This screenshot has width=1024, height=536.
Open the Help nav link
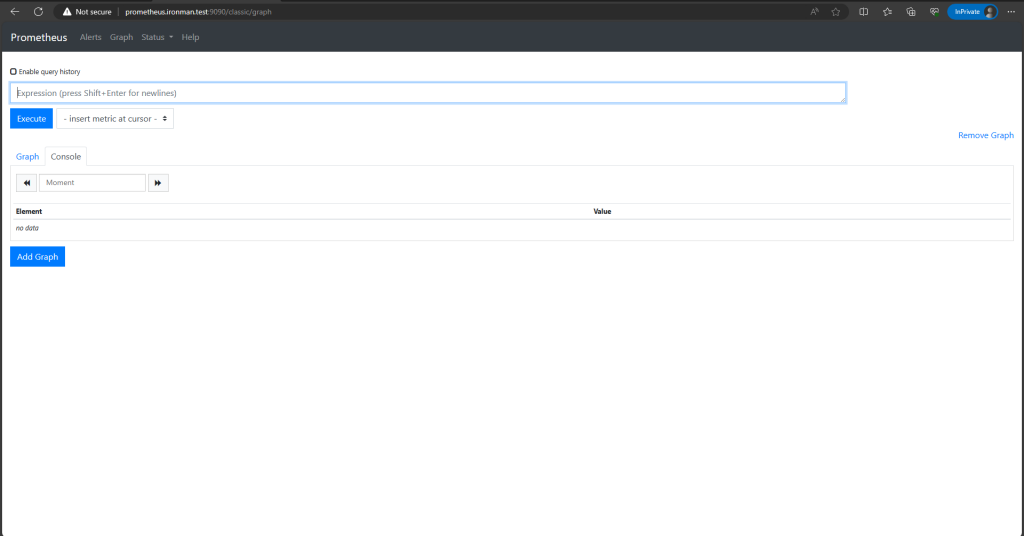(190, 37)
